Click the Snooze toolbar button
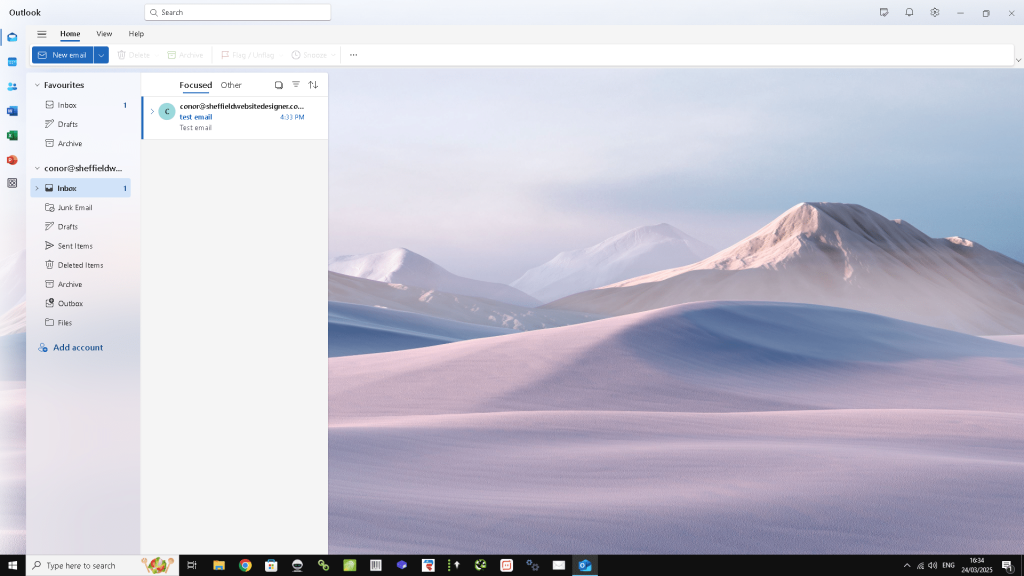 tap(309, 55)
